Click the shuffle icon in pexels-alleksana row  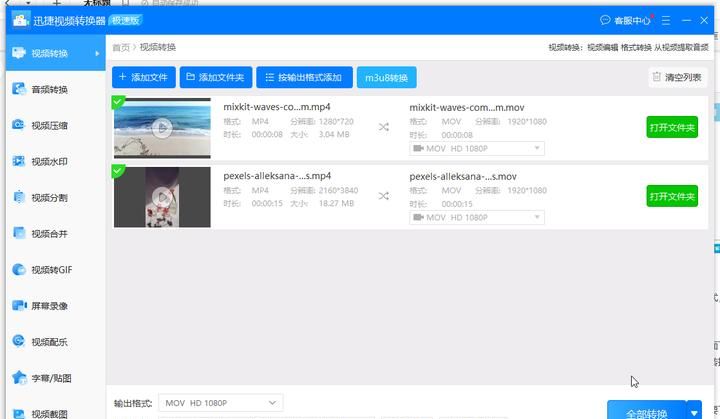tap(384, 196)
